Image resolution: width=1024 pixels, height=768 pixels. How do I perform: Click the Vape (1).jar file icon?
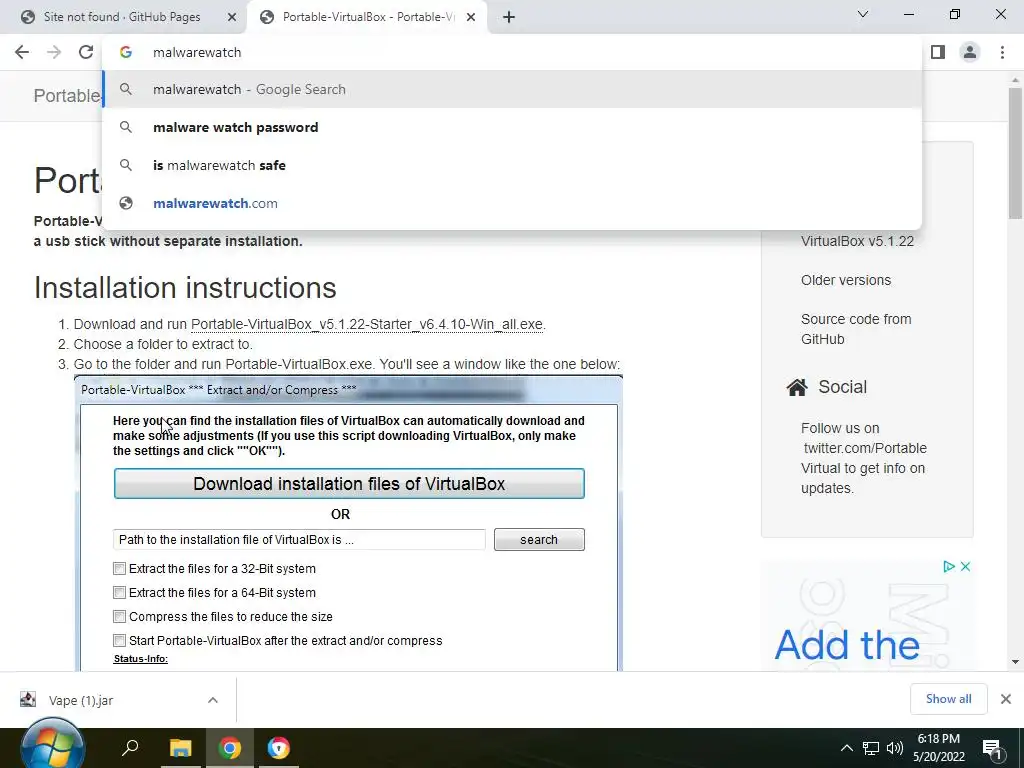28,700
